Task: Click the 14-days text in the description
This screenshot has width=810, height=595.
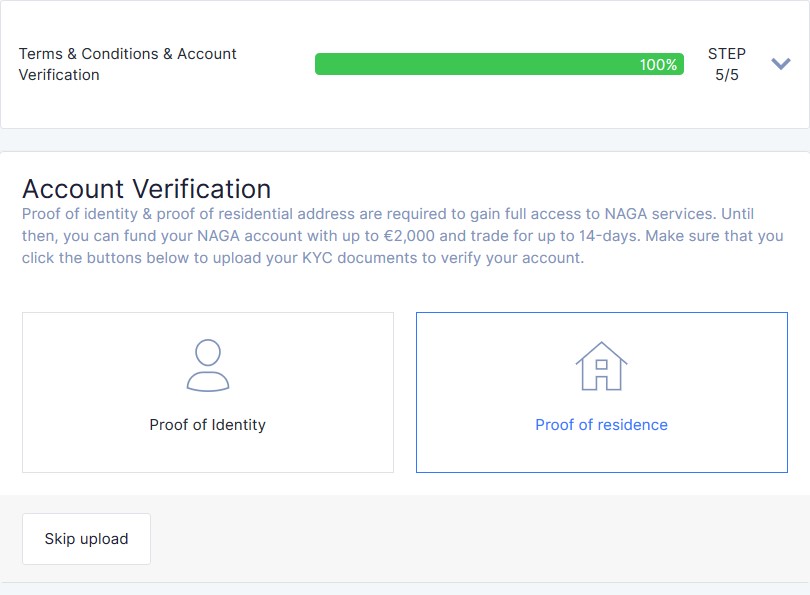Action: [610, 236]
